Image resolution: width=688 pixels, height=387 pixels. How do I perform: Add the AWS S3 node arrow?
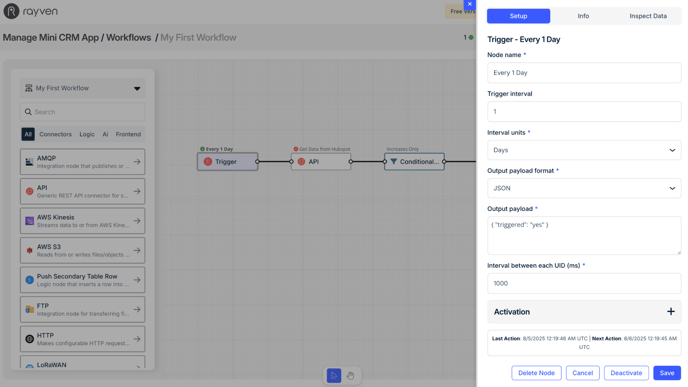(x=137, y=251)
